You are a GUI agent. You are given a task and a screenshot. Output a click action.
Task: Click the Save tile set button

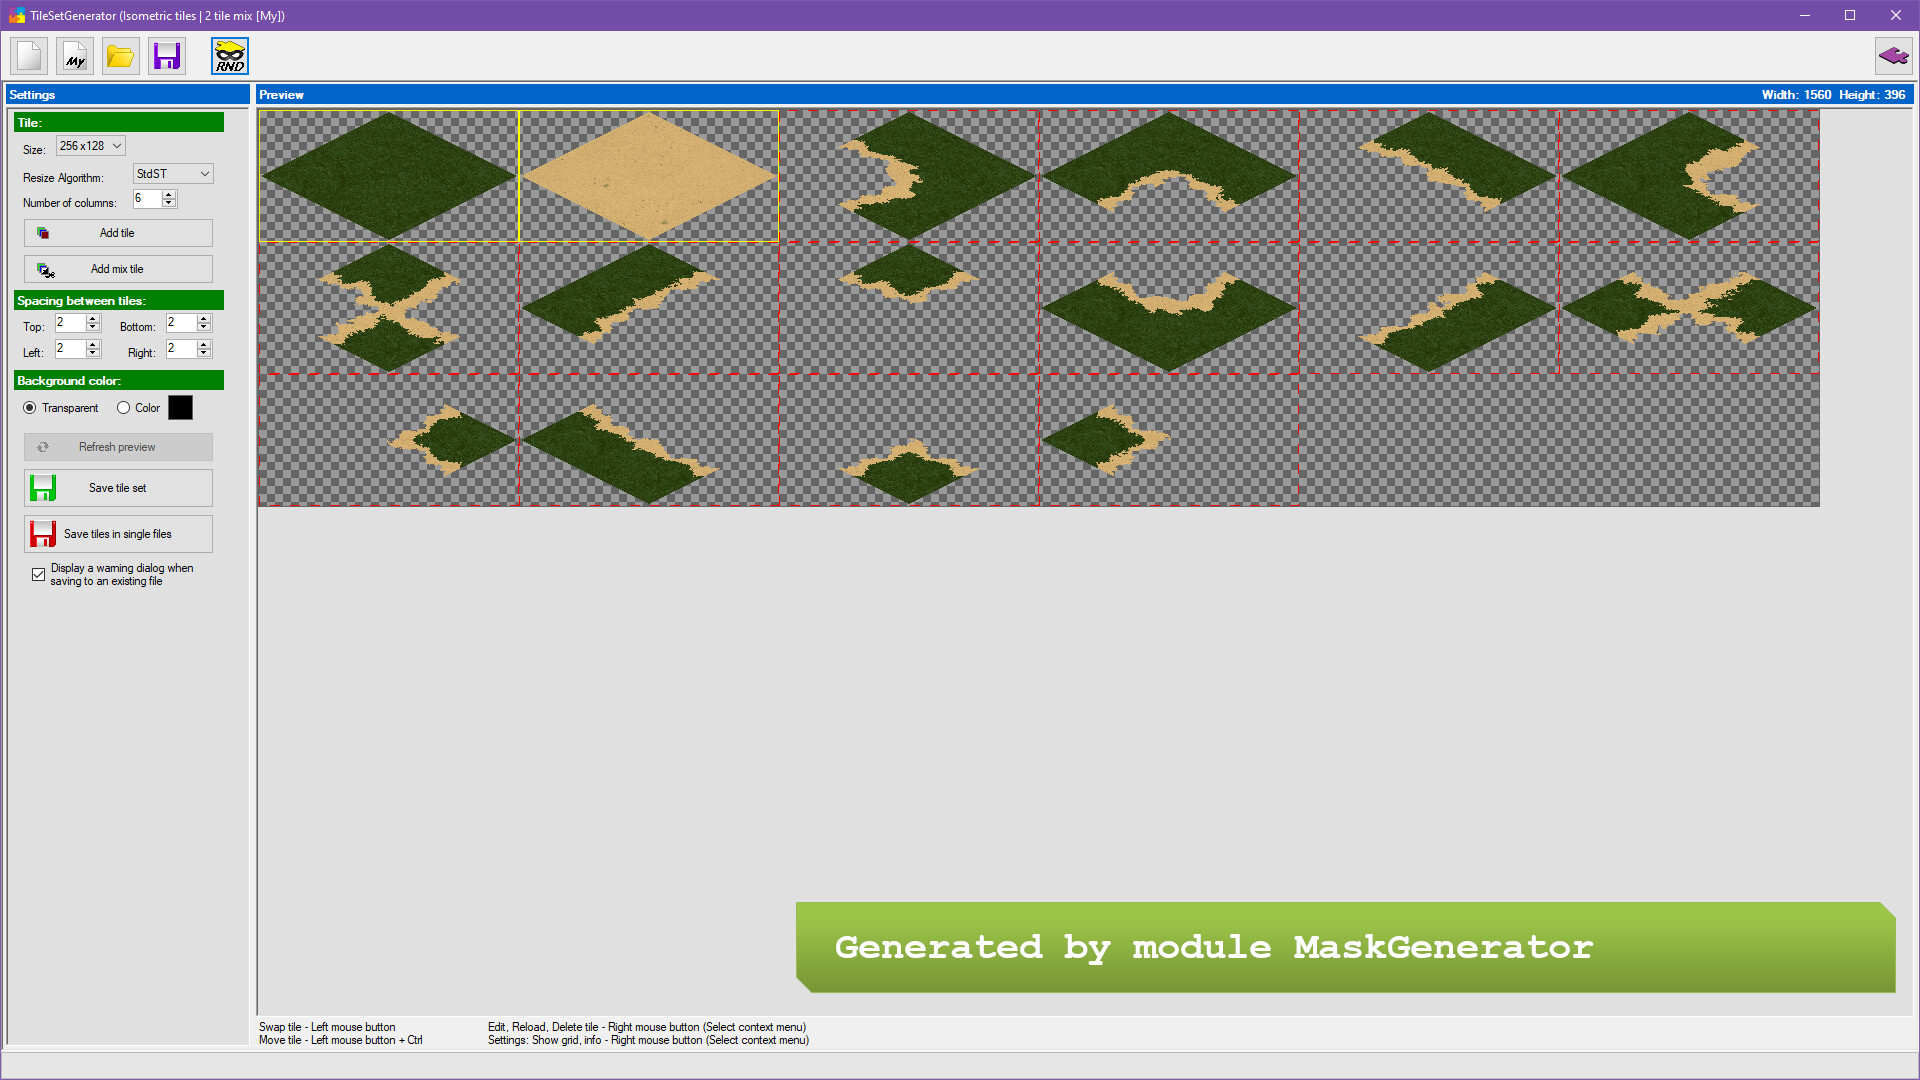[118, 488]
